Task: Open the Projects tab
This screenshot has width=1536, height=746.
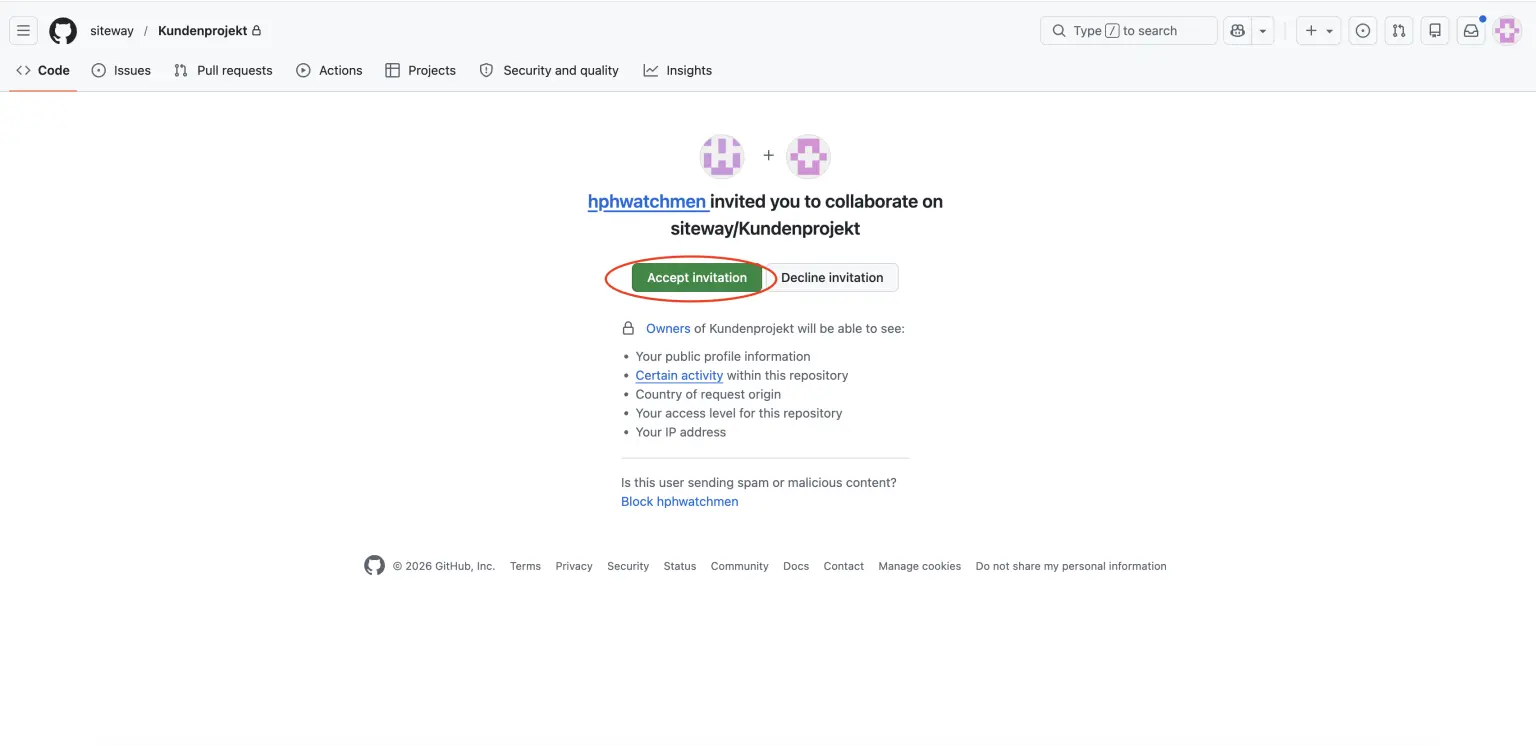Action: coord(420,70)
